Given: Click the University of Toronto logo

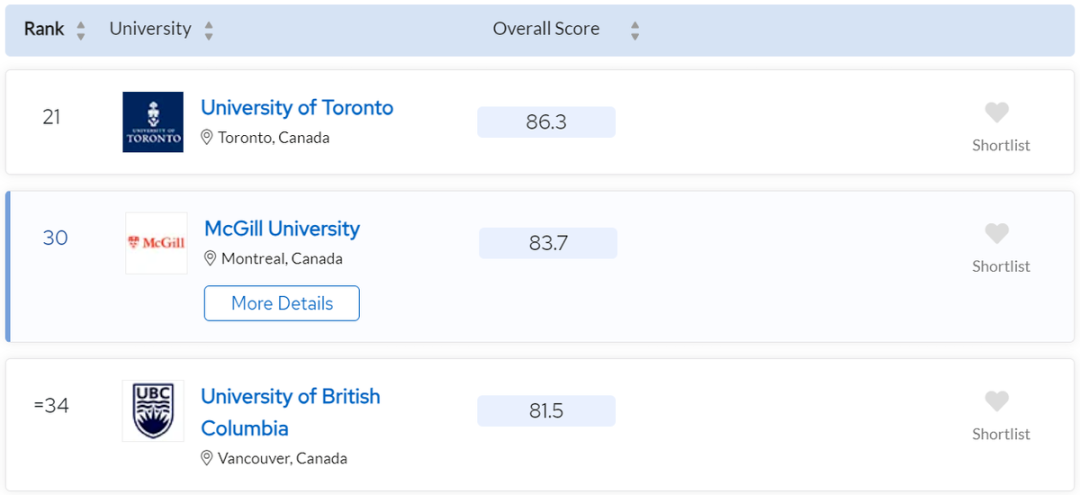Looking at the screenshot, I should 153,122.
